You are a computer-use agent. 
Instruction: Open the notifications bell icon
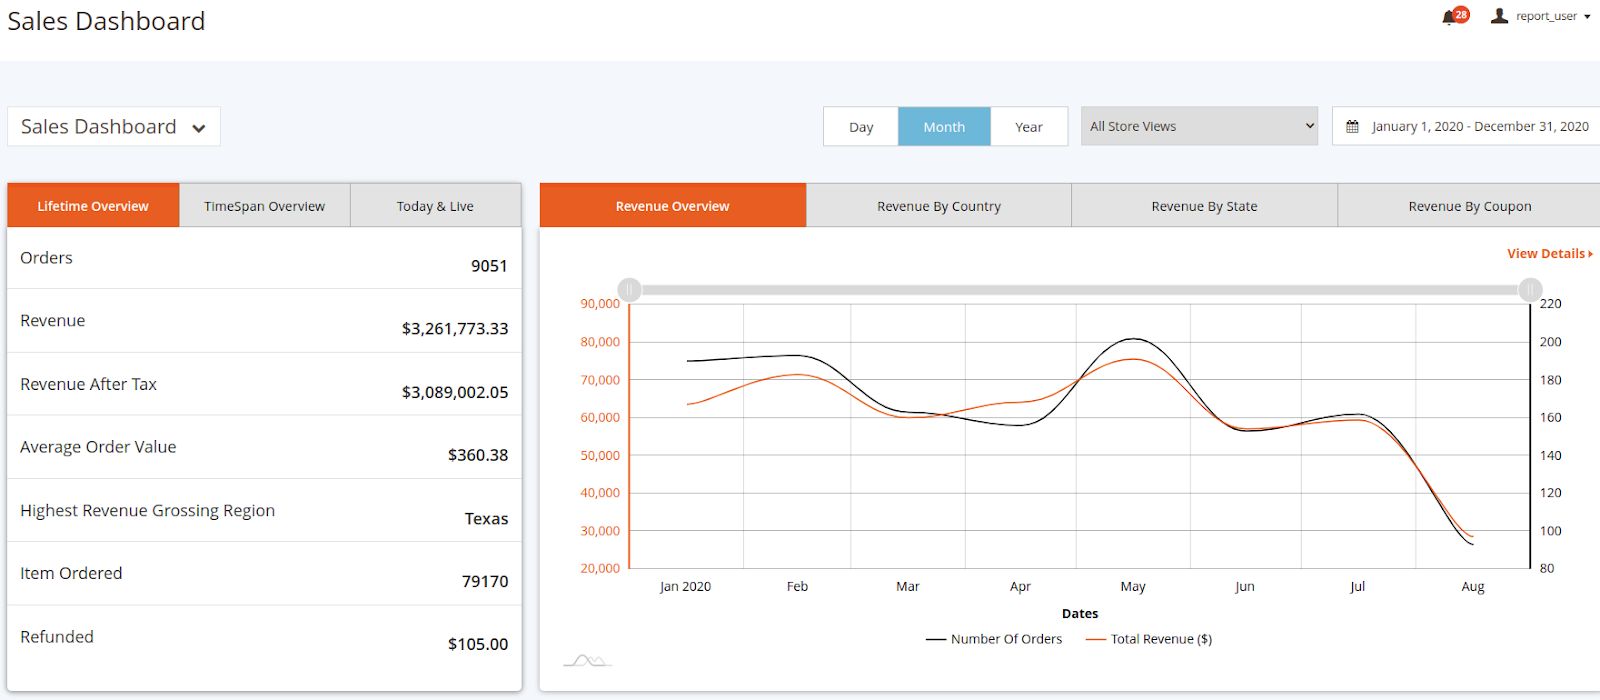point(1449,17)
